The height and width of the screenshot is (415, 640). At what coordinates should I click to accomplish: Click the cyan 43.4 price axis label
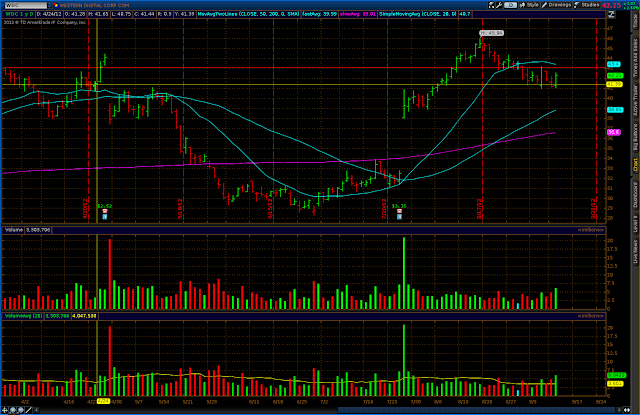point(613,64)
